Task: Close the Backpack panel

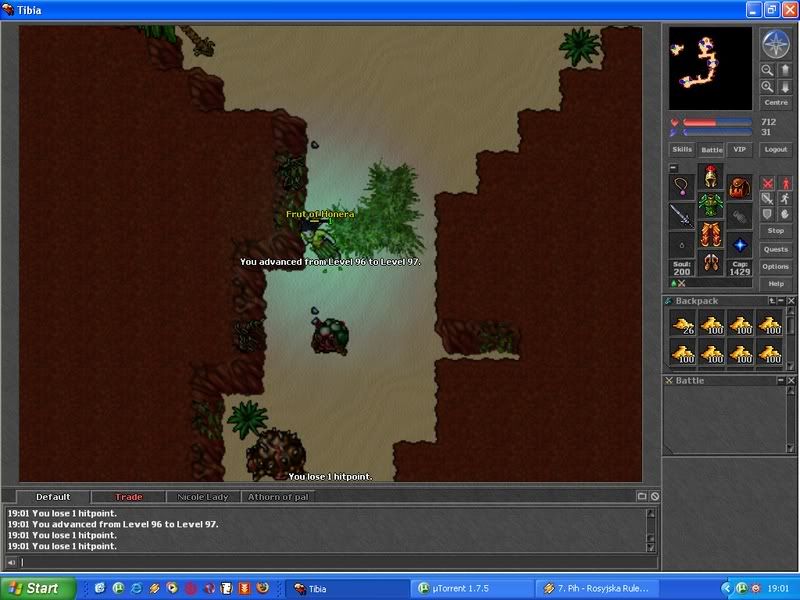Action: 791,301
